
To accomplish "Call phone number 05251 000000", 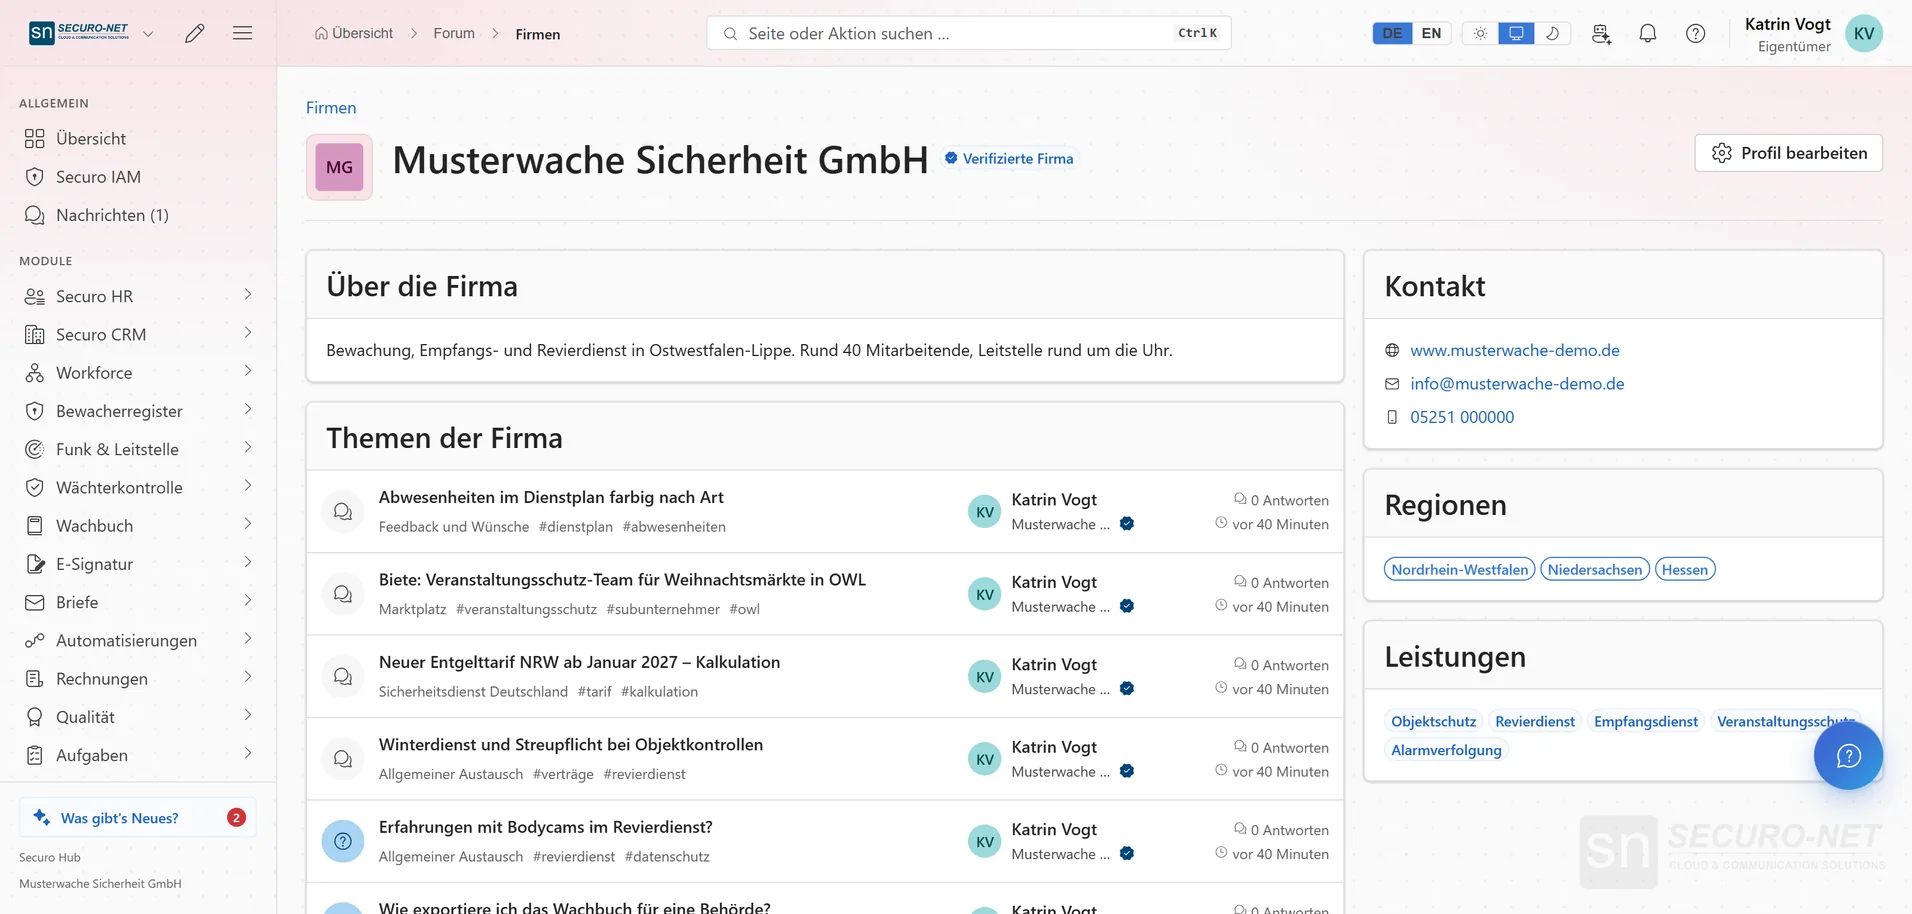I will click(1462, 417).
